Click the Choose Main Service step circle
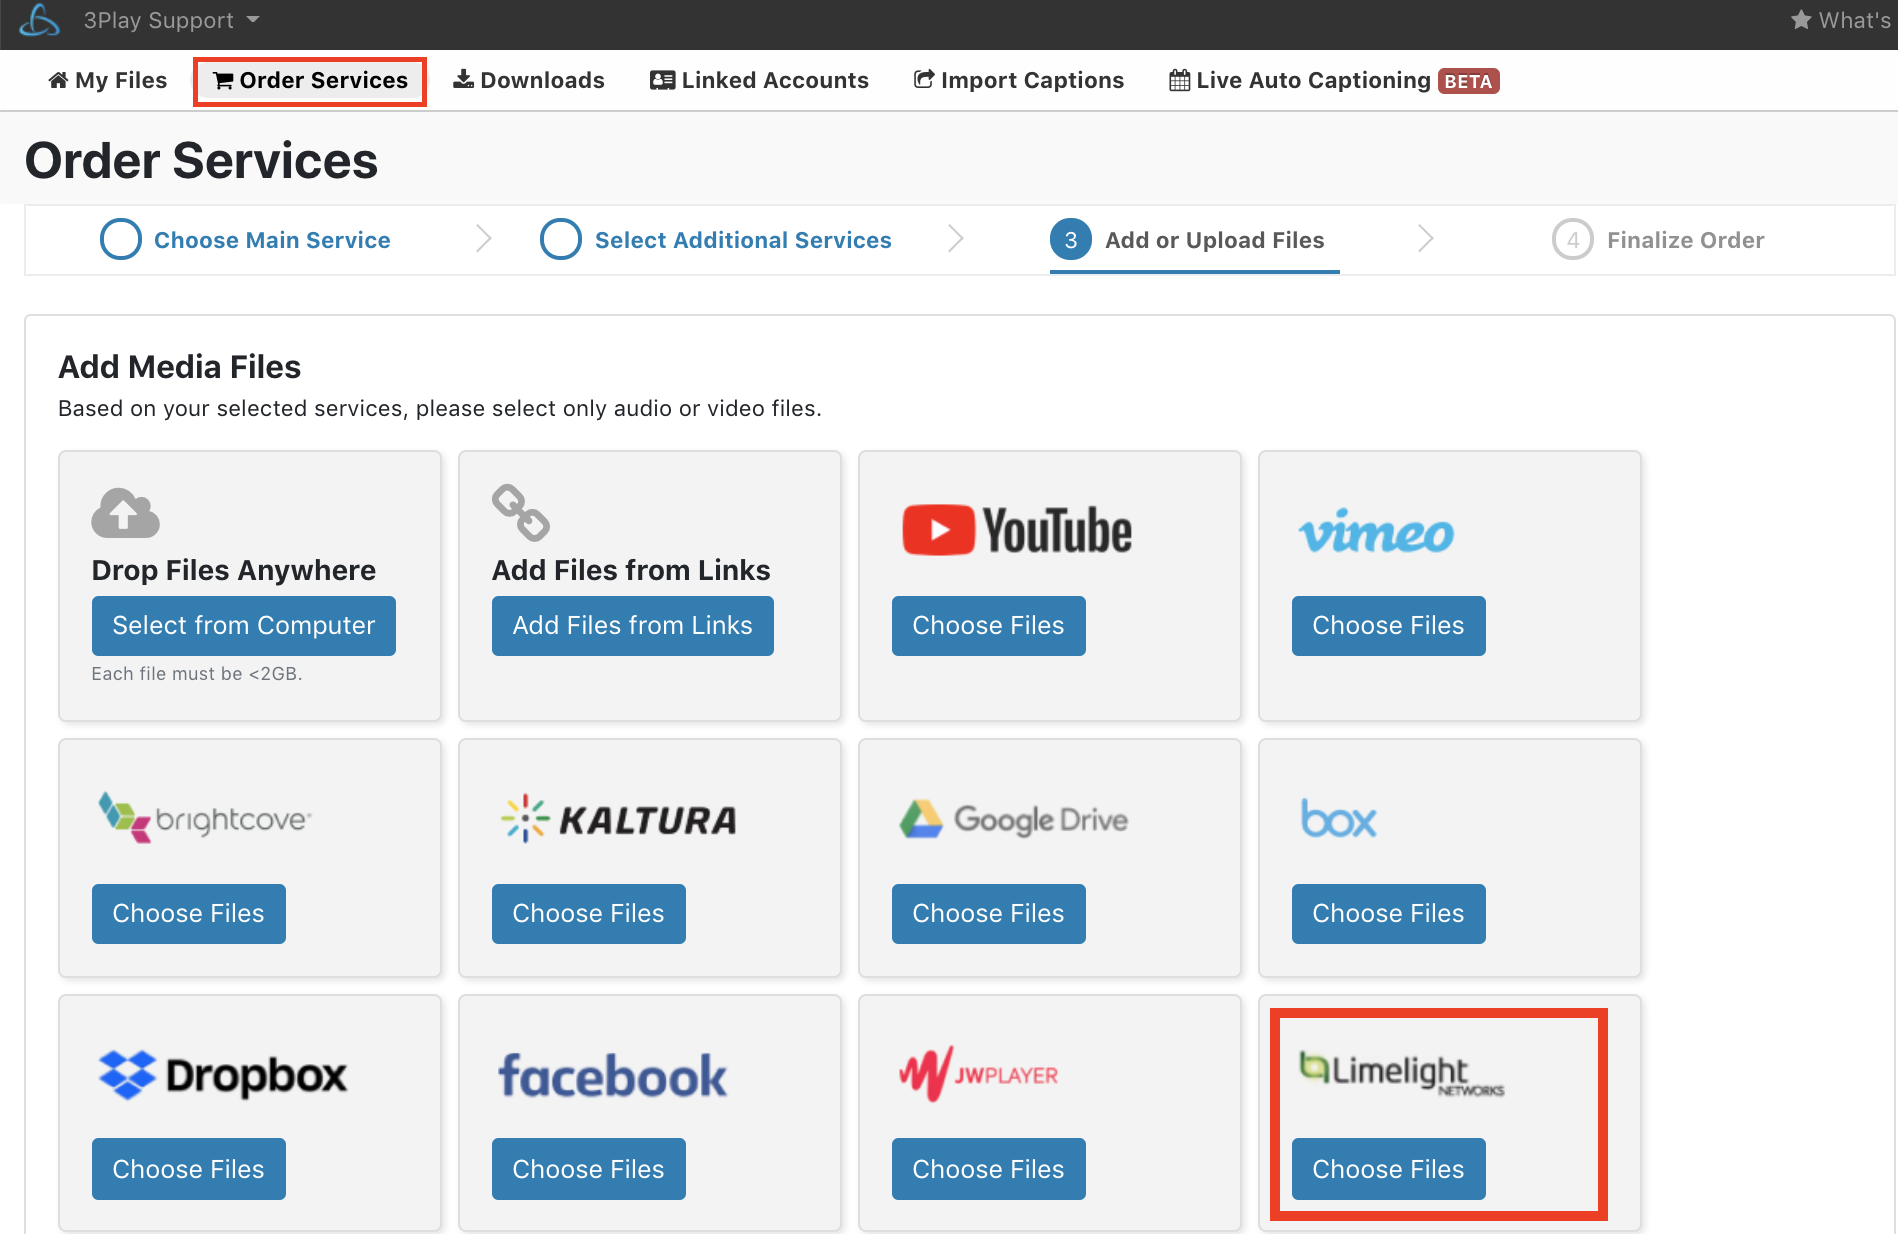The height and width of the screenshot is (1234, 1898). coord(121,239)
